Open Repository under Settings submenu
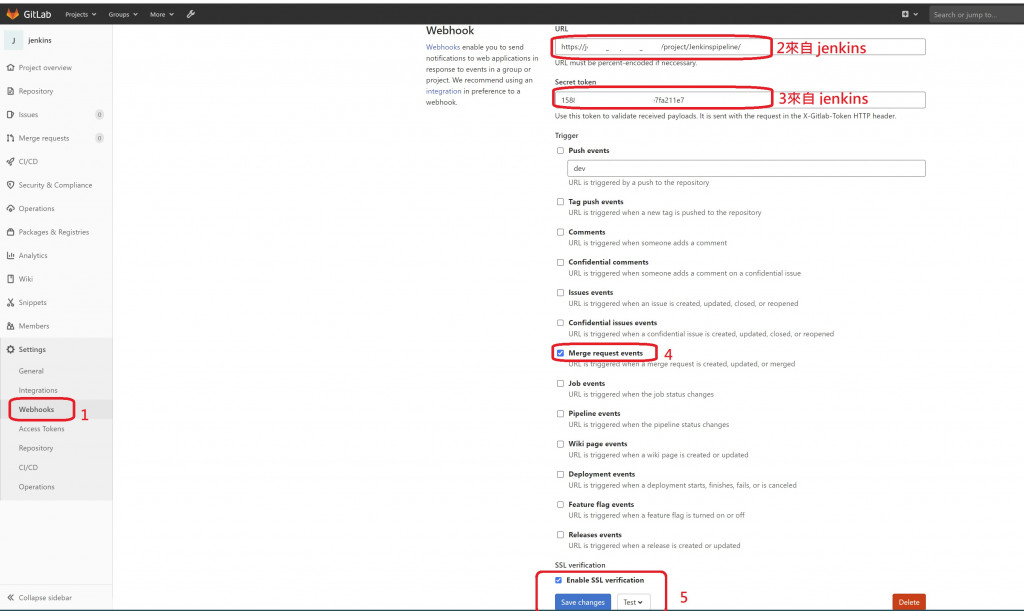1024x611 pixels. pos(36,448)
